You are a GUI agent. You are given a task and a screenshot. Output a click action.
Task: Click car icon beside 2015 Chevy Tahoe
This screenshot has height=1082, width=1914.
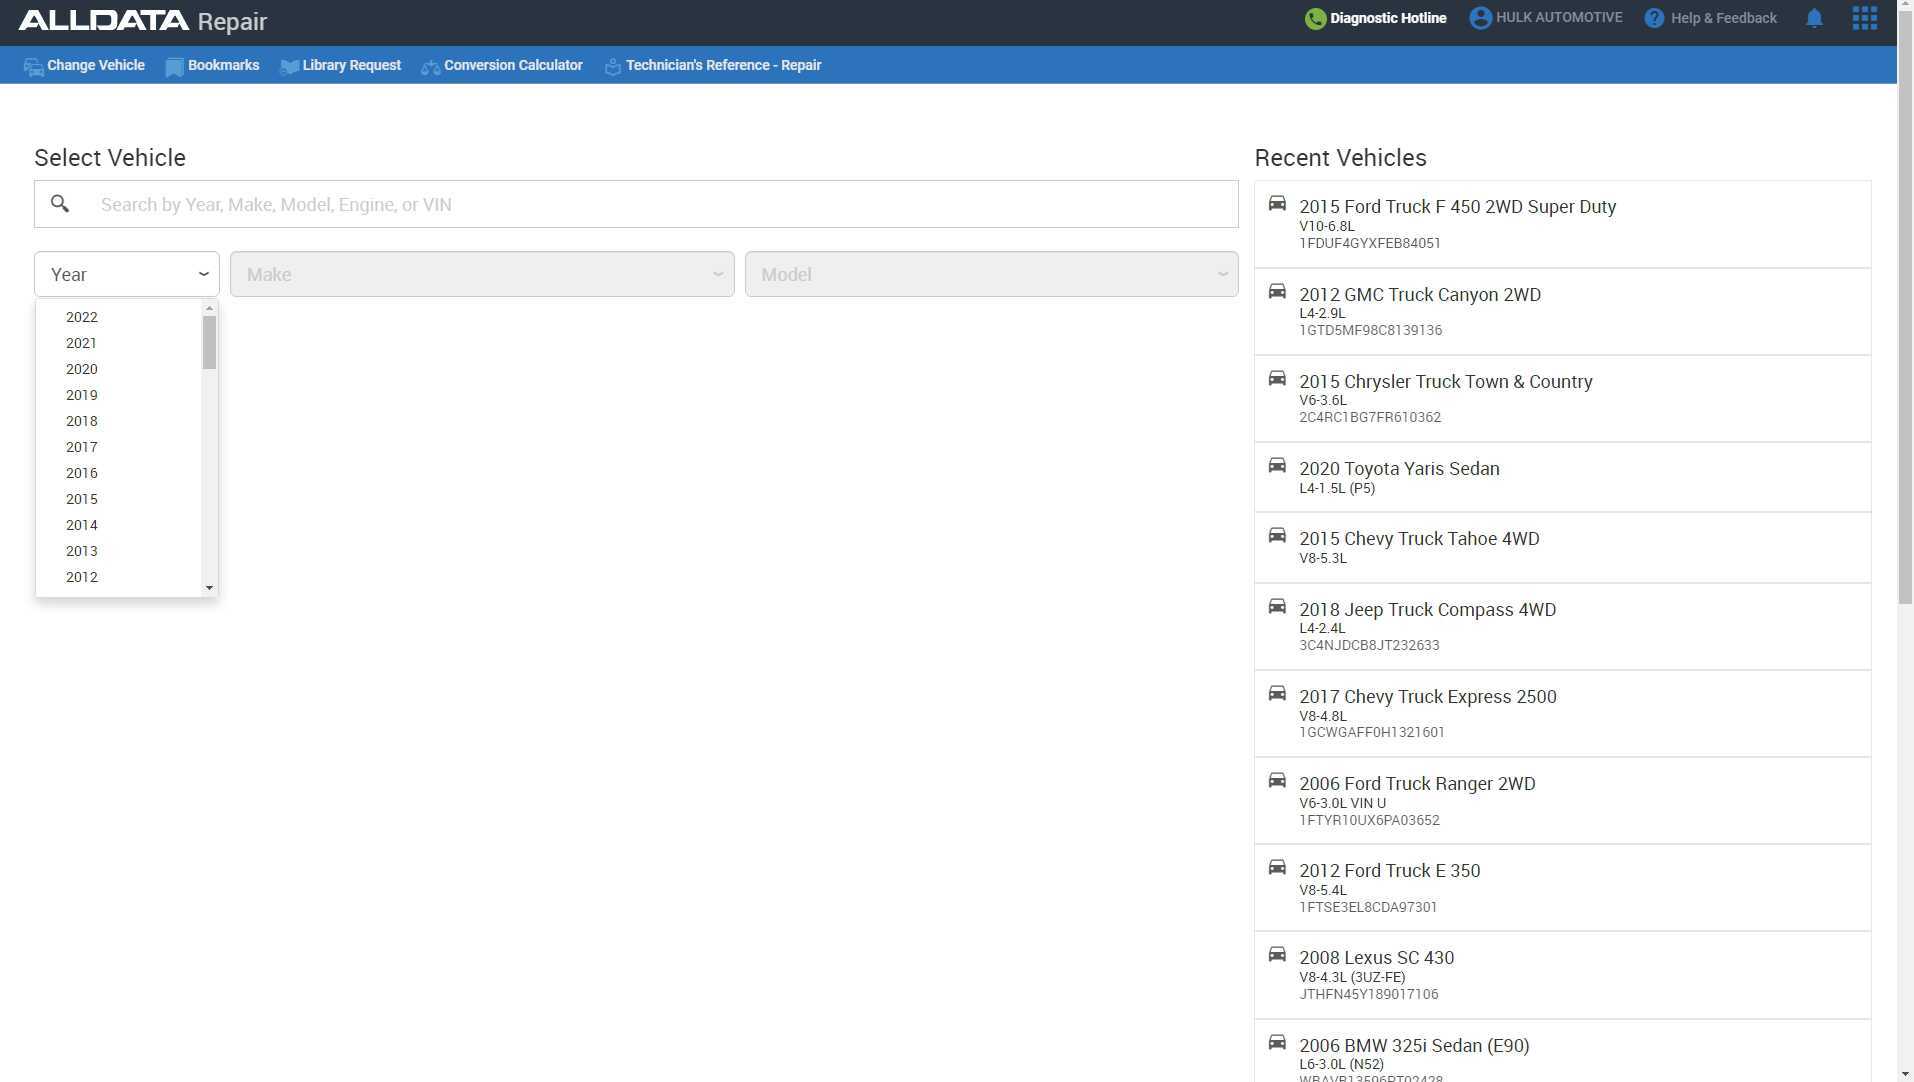(x=1277, y=536)
